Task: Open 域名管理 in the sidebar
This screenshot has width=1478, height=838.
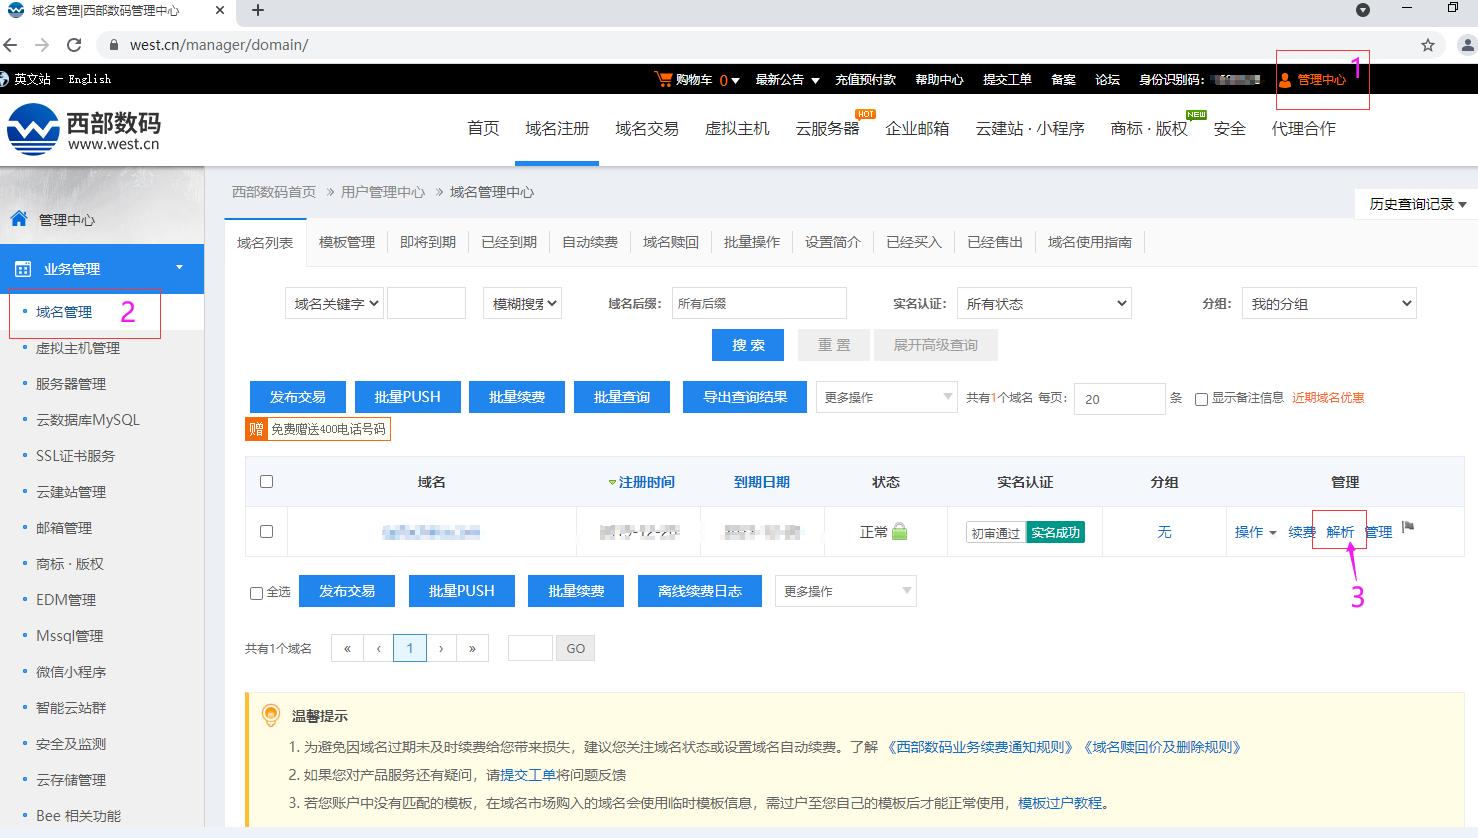Action: (64, 312)
